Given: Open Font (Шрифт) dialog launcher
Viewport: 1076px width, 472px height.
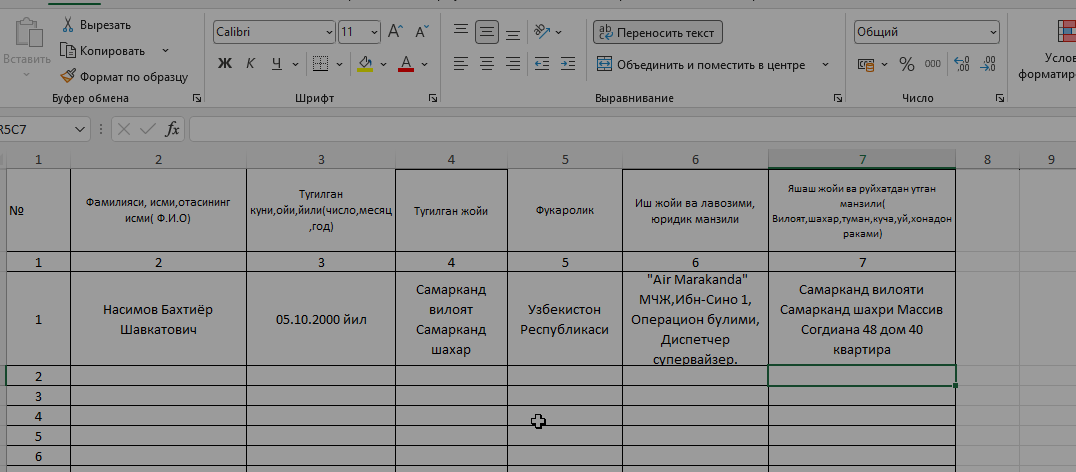Looking at the screenshot, I should click(433, 99).
